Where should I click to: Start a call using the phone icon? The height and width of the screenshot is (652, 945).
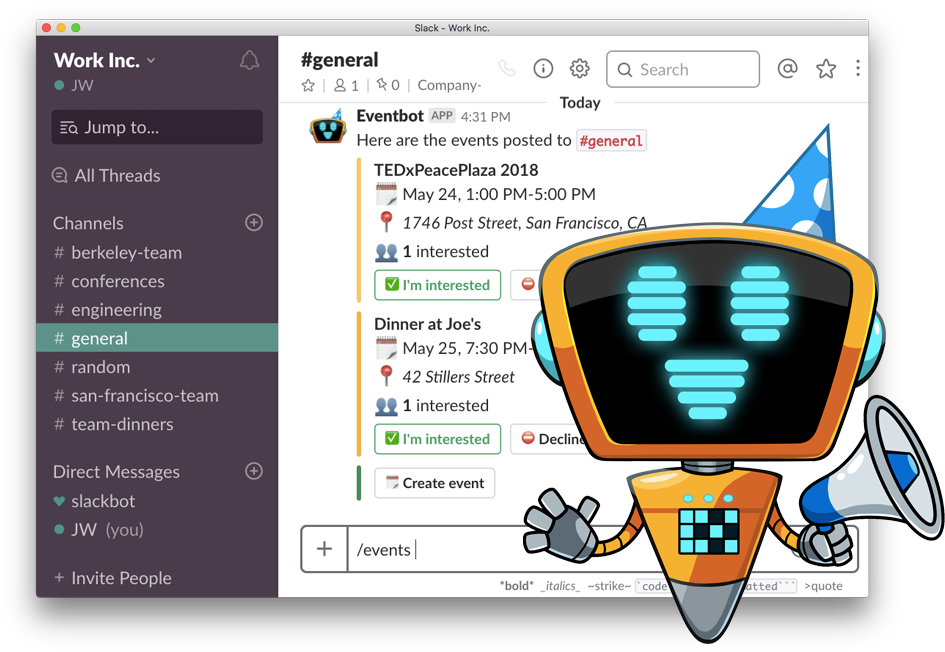[x=507, y=67]
